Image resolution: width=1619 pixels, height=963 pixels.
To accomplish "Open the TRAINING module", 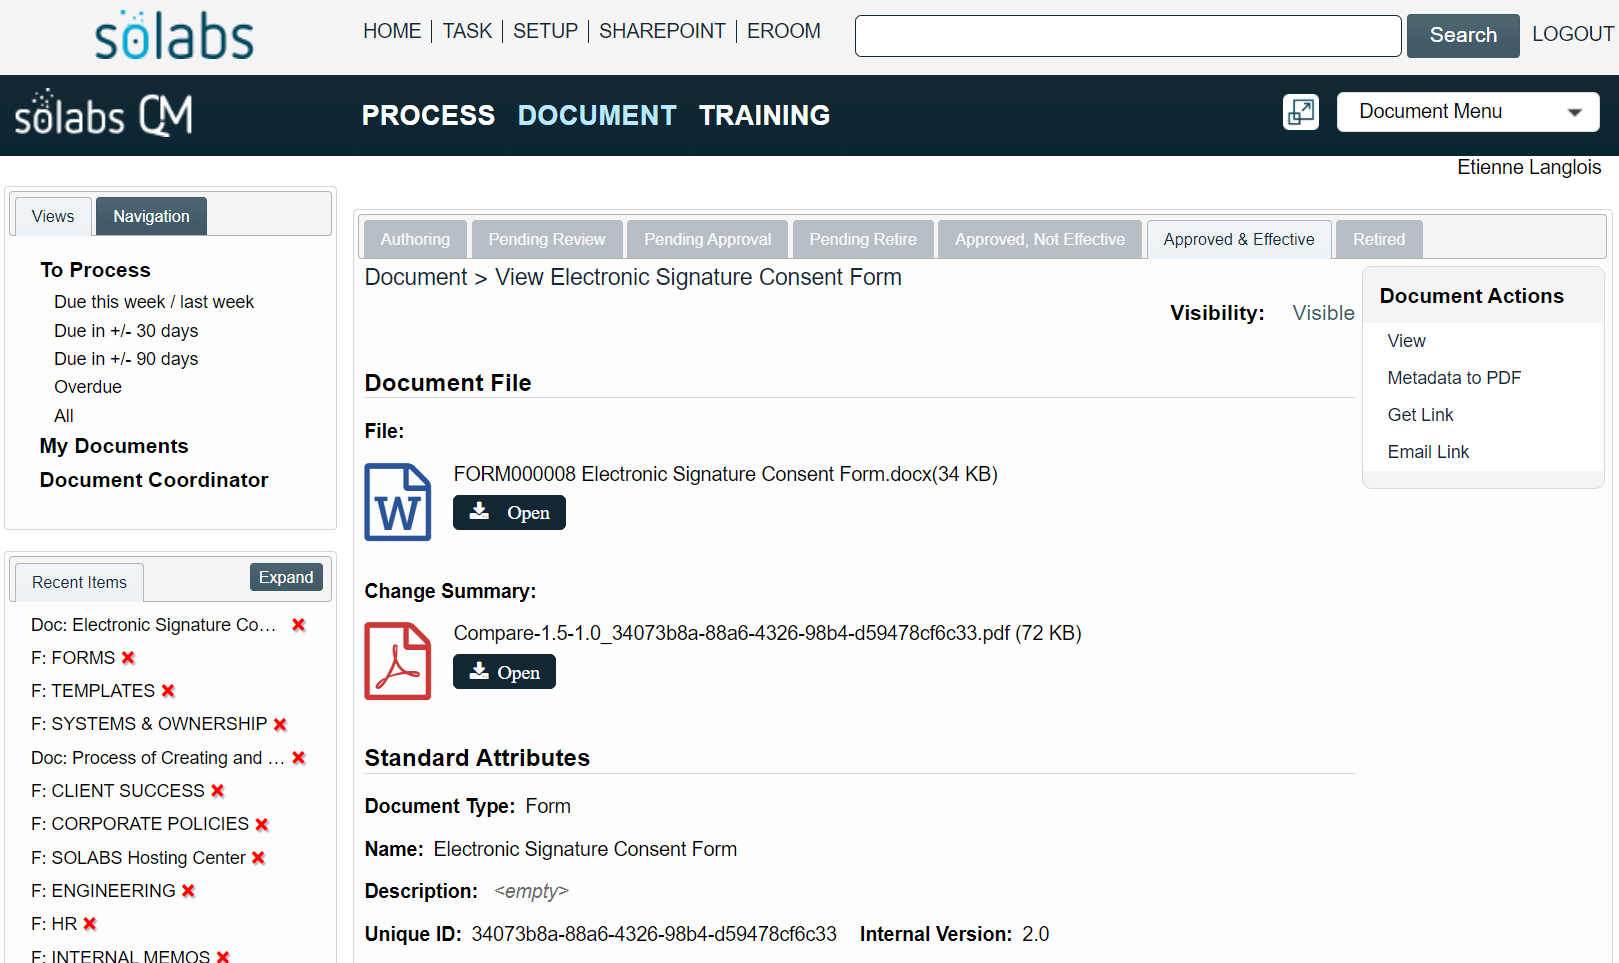I will [764, 115].
